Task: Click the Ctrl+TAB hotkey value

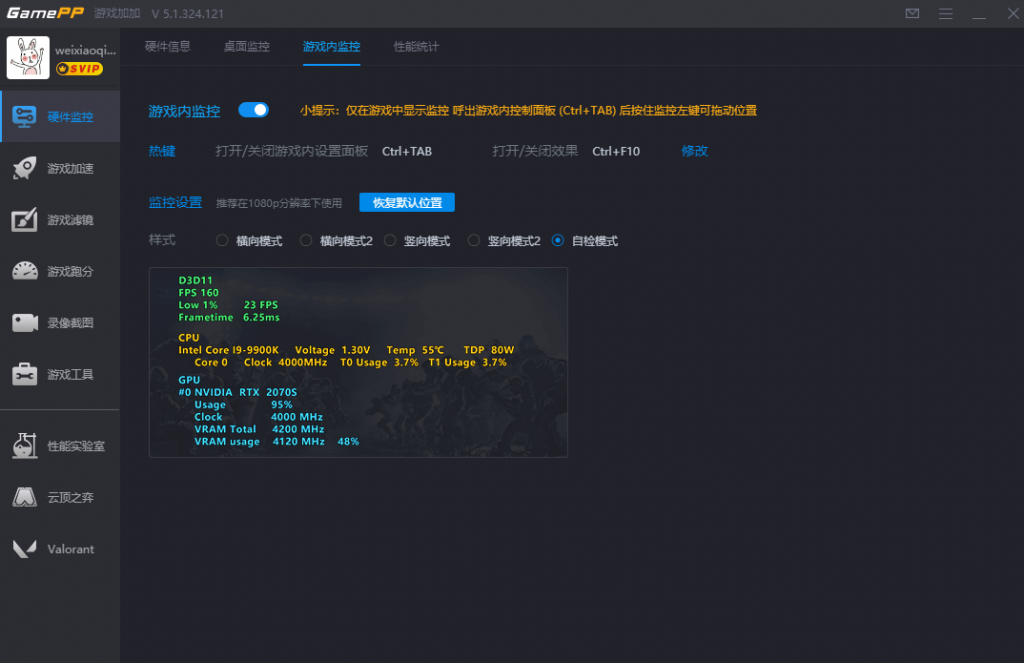Action: [x=407, y=151]
